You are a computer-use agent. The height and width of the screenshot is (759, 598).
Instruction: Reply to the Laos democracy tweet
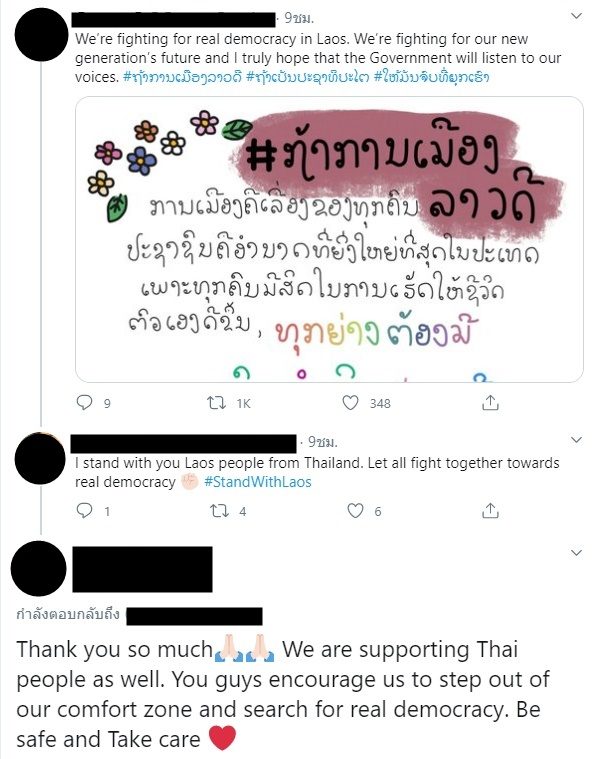point(85,403)
